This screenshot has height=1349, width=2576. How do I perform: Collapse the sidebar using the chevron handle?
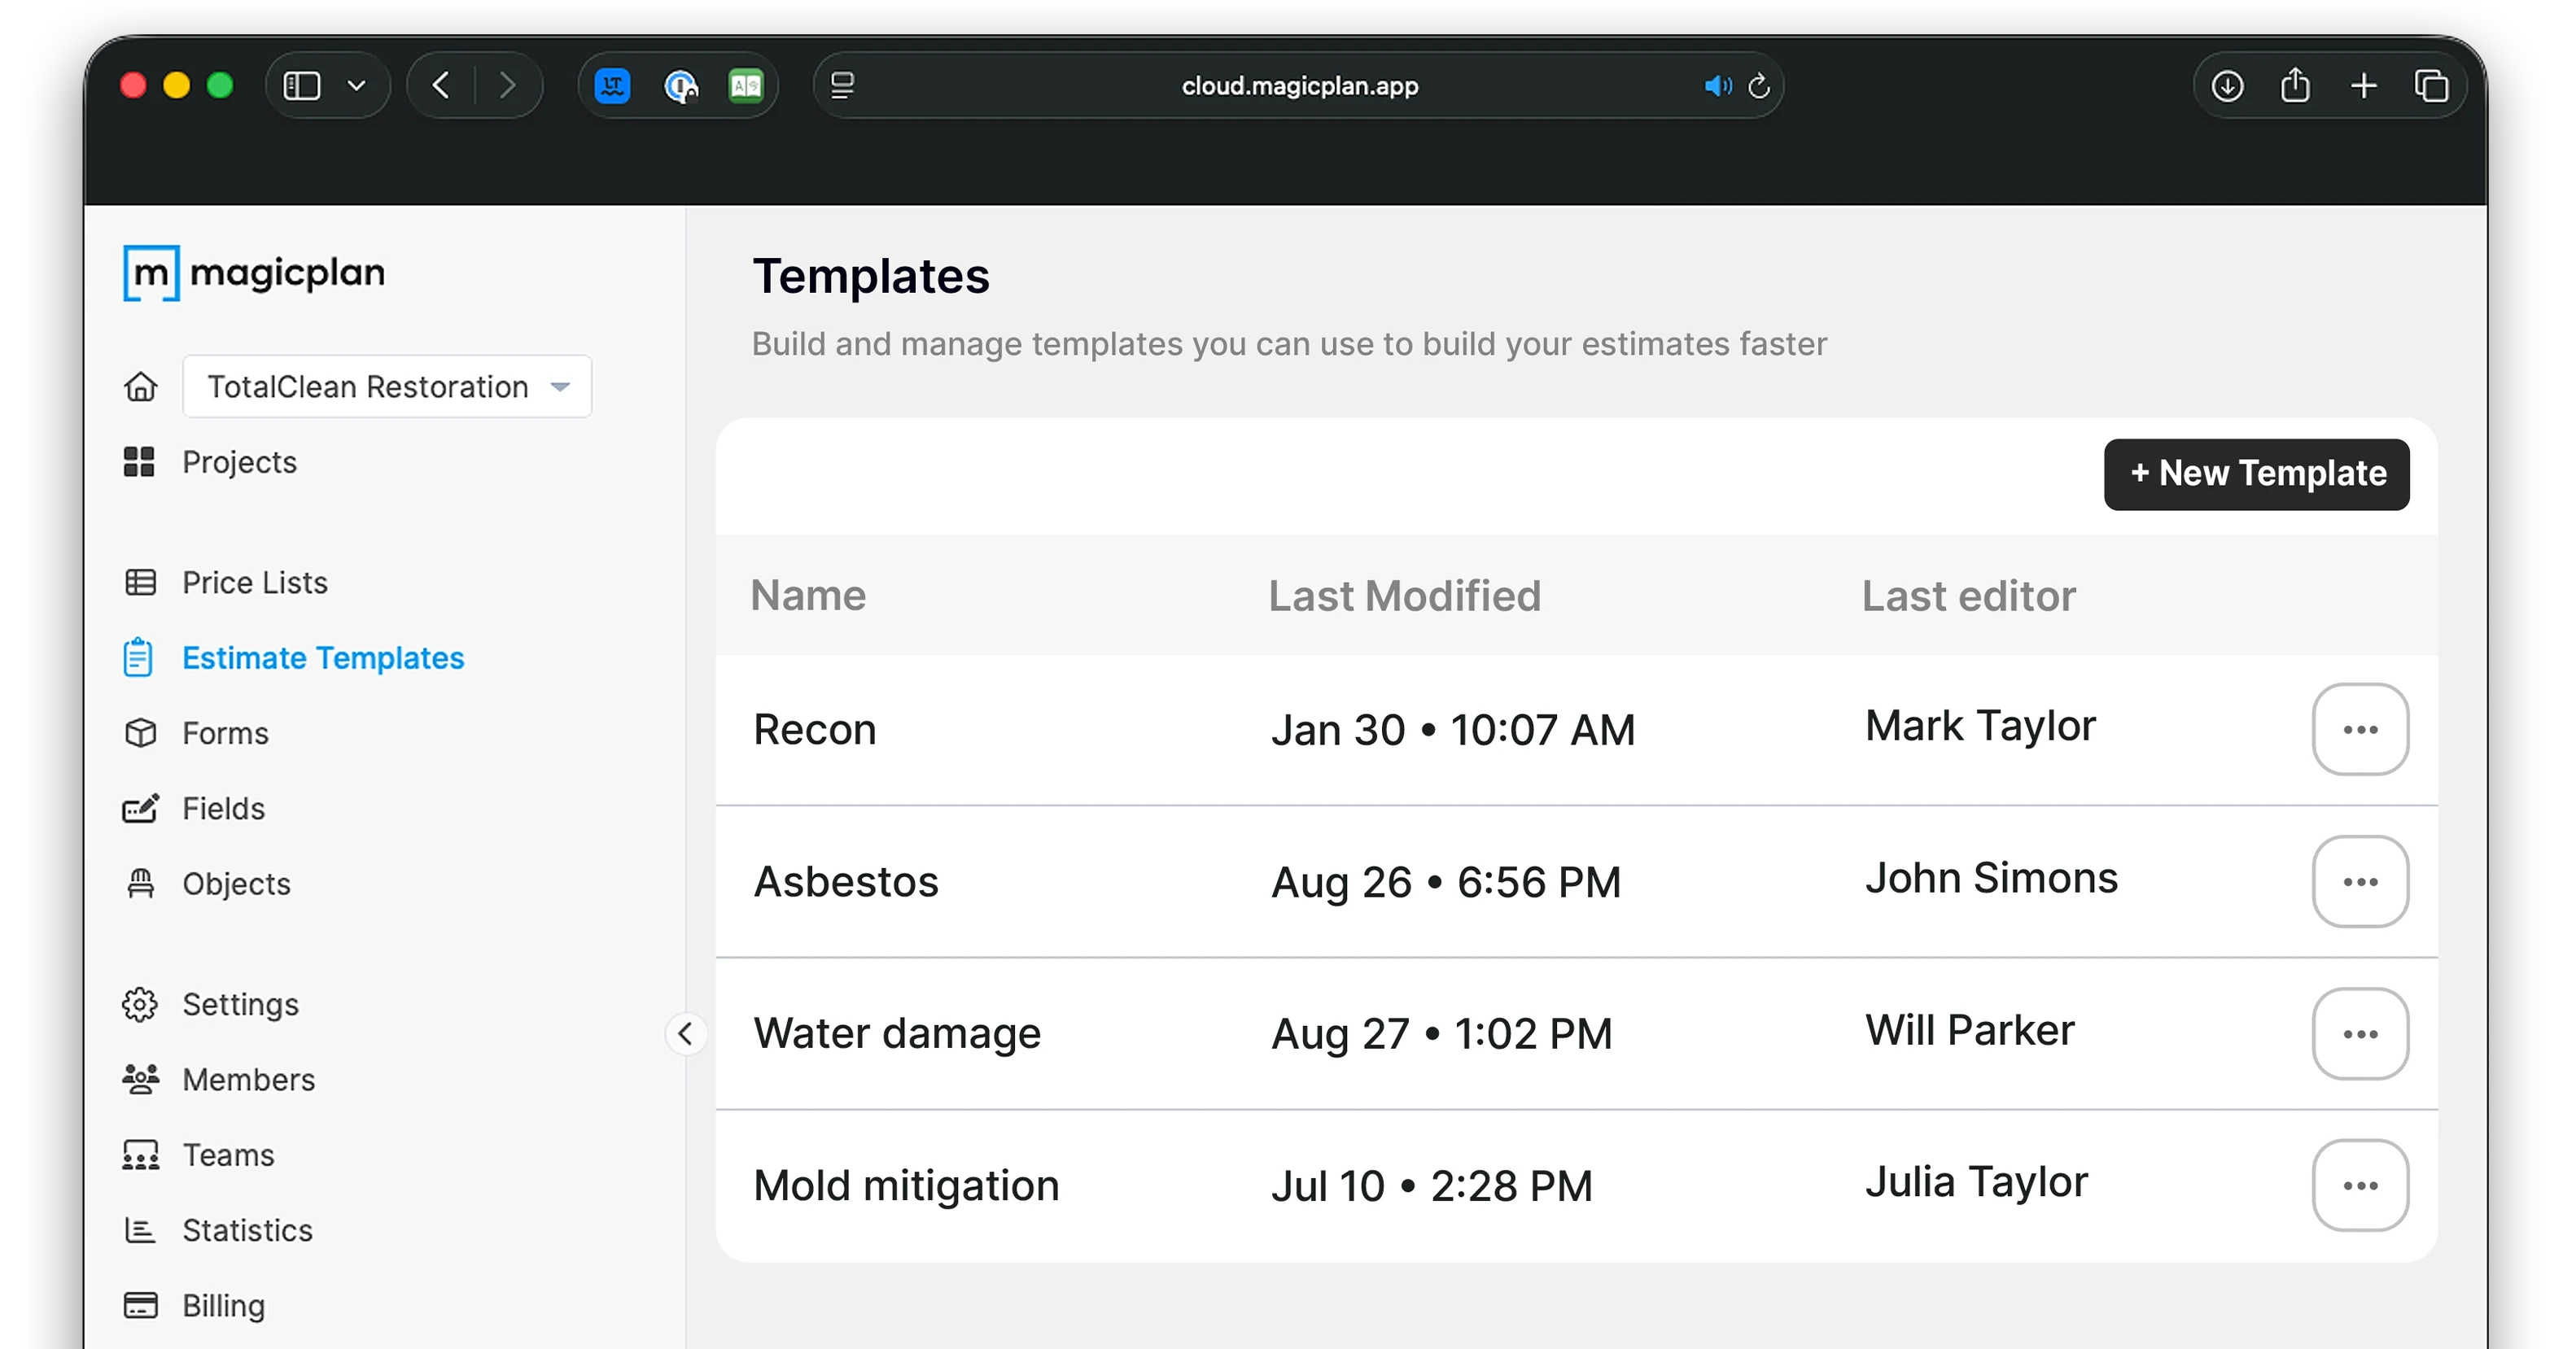coord(685,1033)
